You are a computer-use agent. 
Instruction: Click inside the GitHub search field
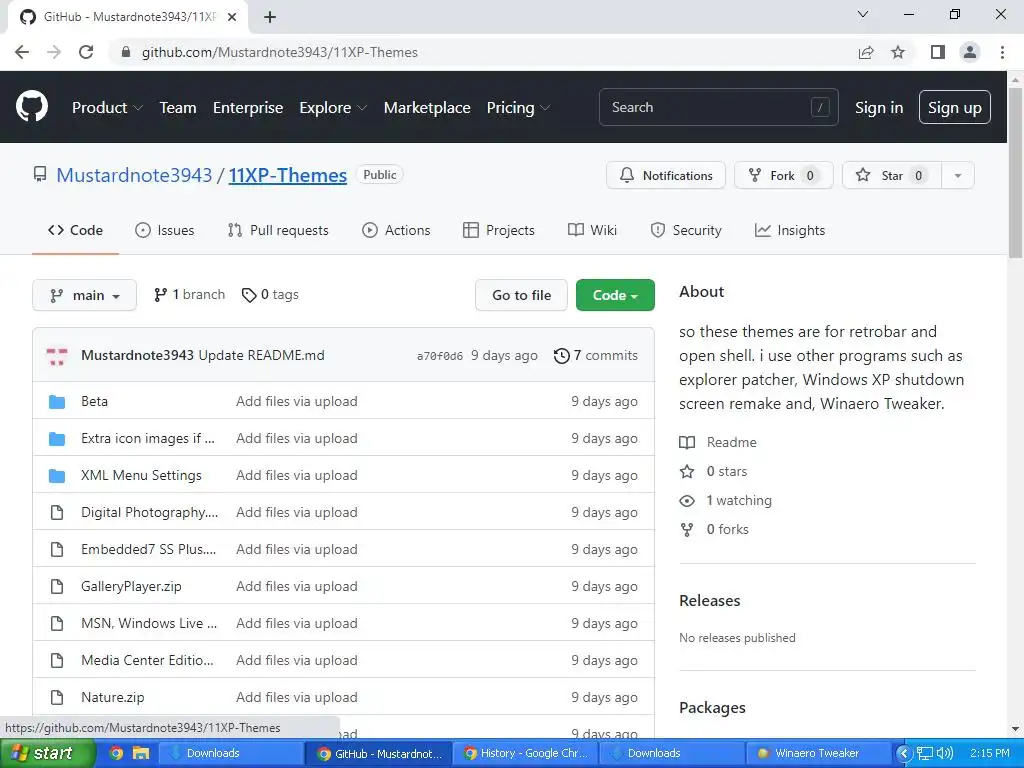coord(718,107)
